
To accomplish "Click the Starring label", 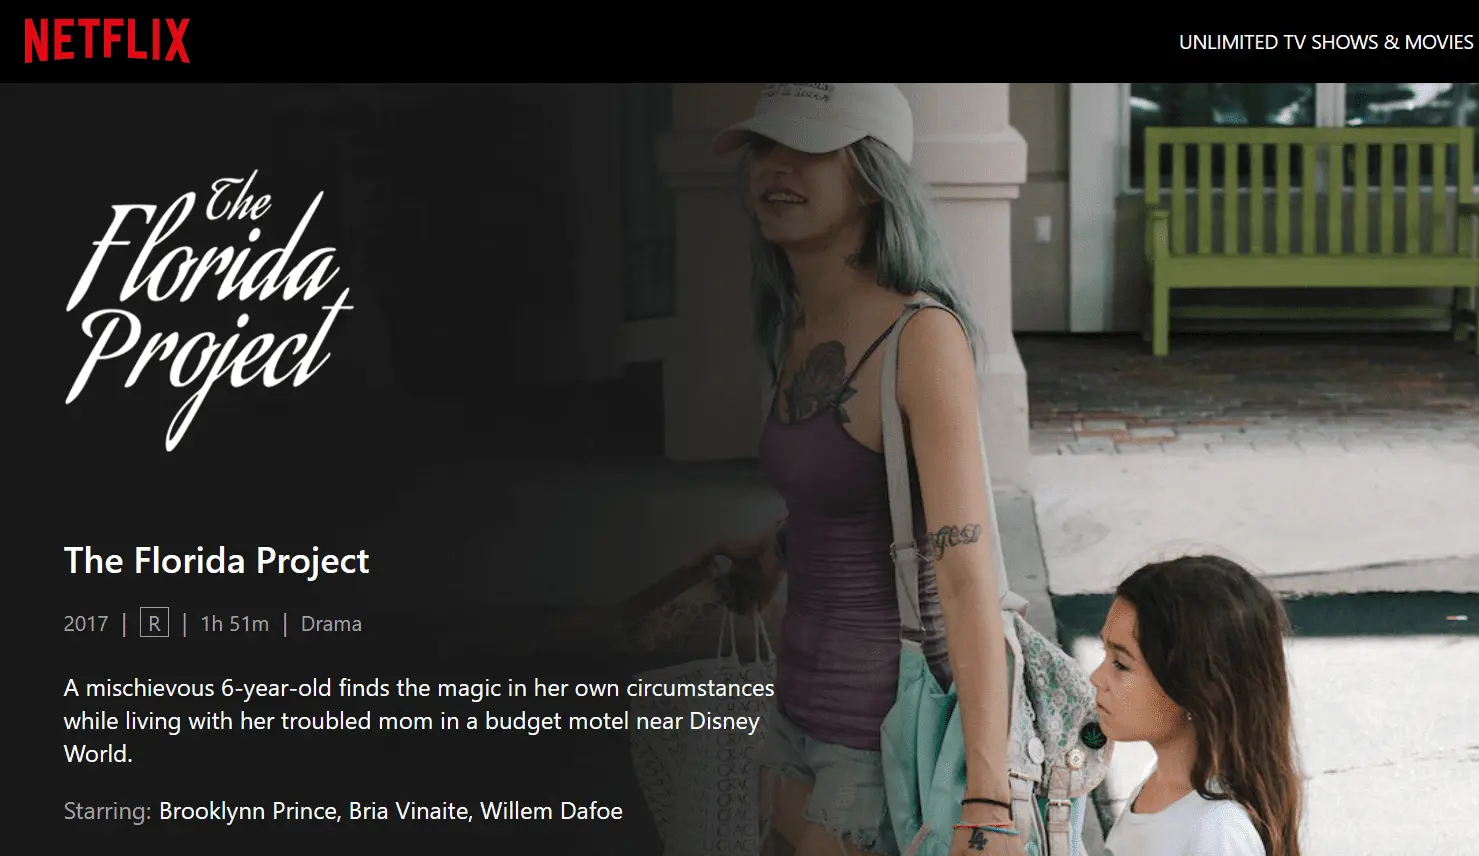I will tap(107, 811).
